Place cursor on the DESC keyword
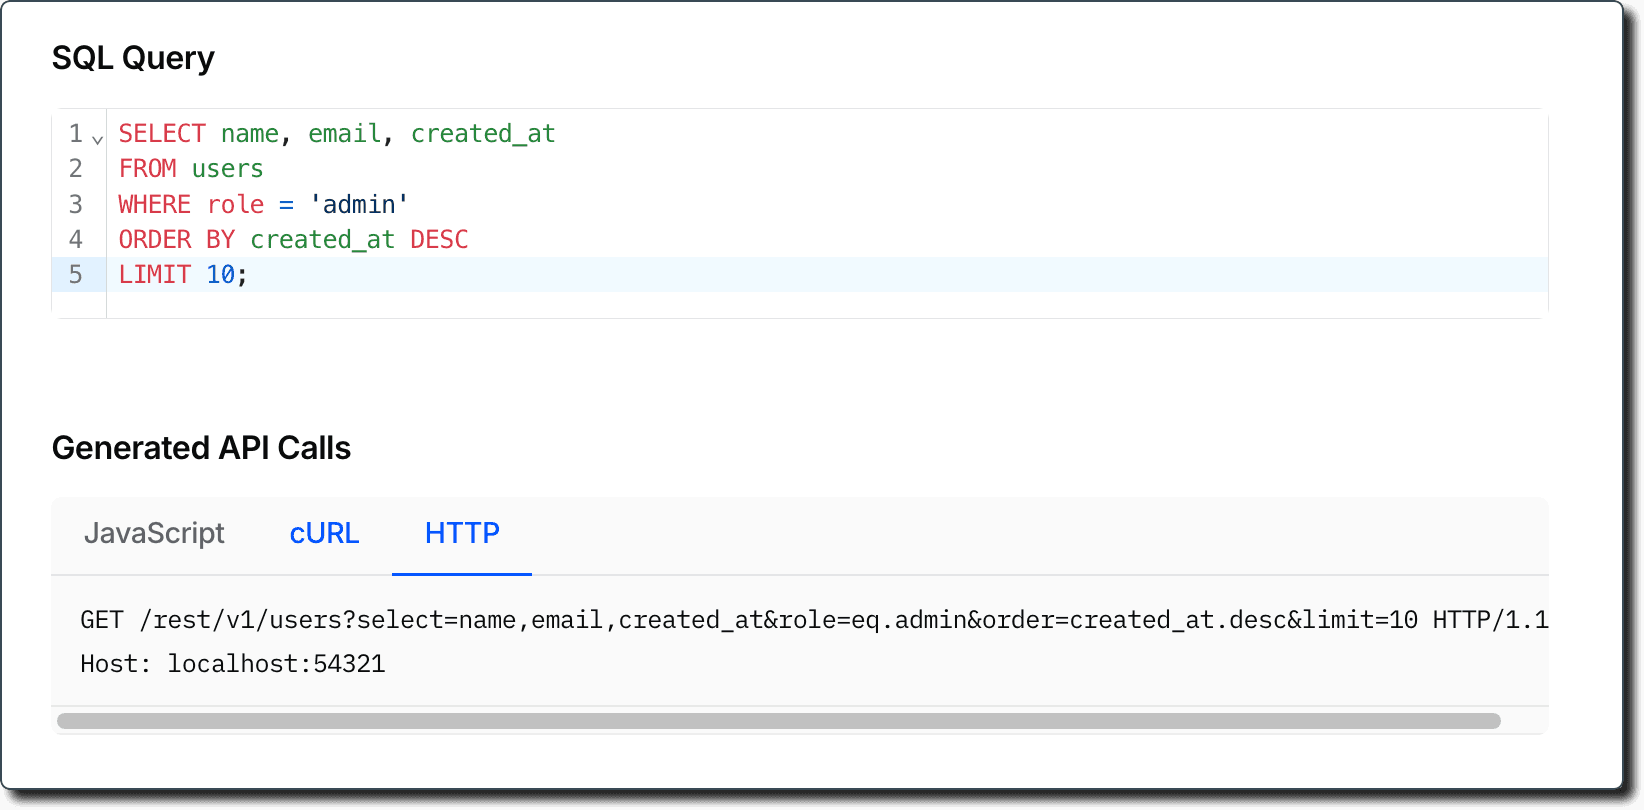 (x=439, y=240)
